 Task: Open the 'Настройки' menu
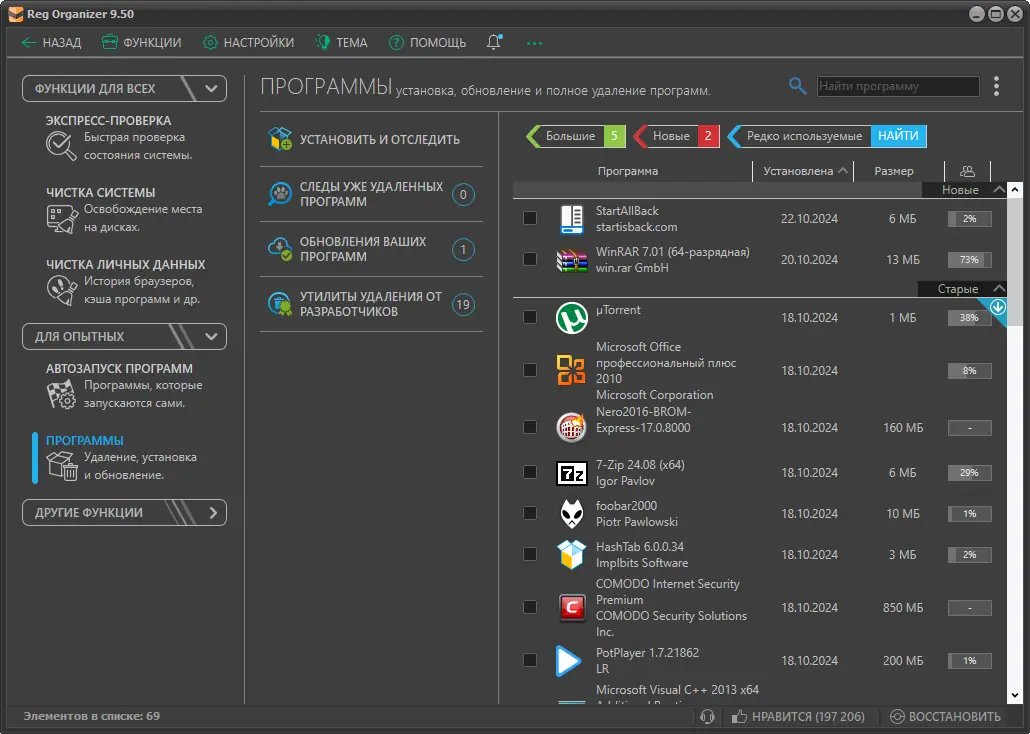point(248,42)
